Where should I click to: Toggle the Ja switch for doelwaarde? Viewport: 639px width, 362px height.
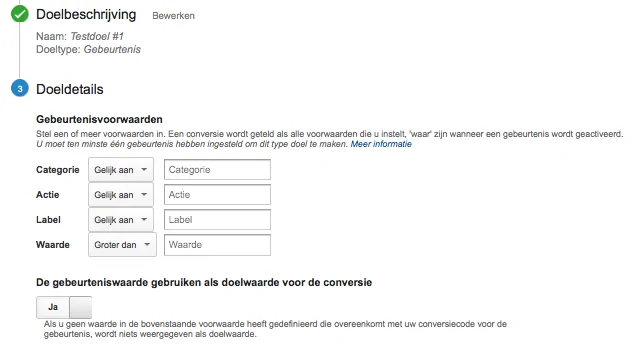coord(64,307)
